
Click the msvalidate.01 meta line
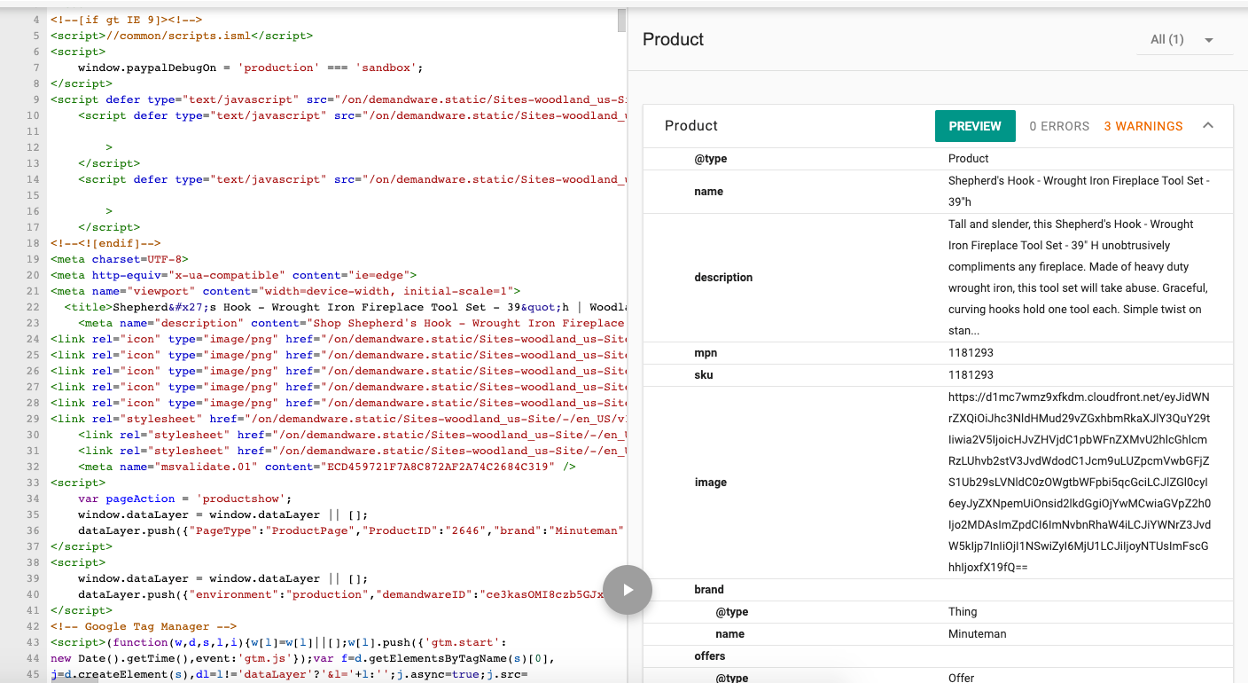pos(327,467)
